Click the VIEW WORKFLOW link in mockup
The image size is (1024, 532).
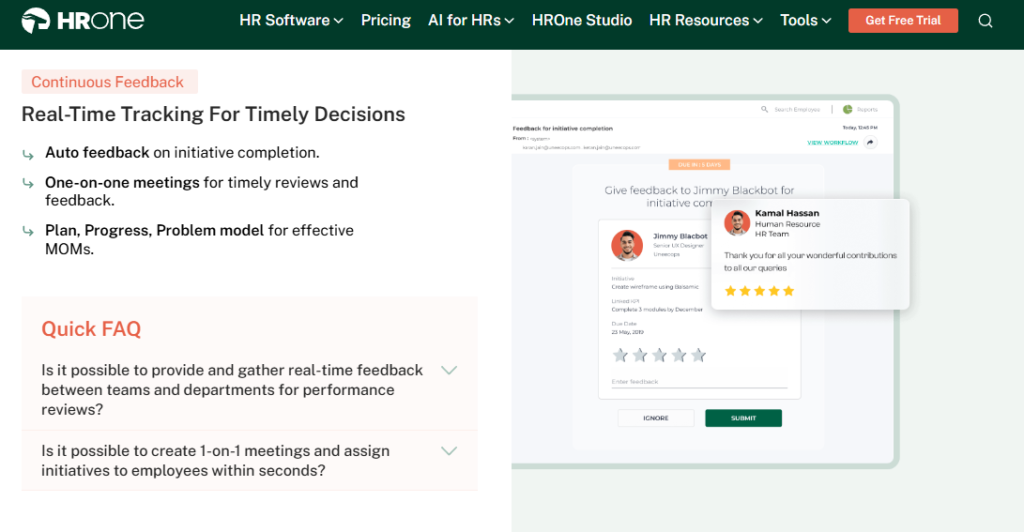[x=833, y=142]
